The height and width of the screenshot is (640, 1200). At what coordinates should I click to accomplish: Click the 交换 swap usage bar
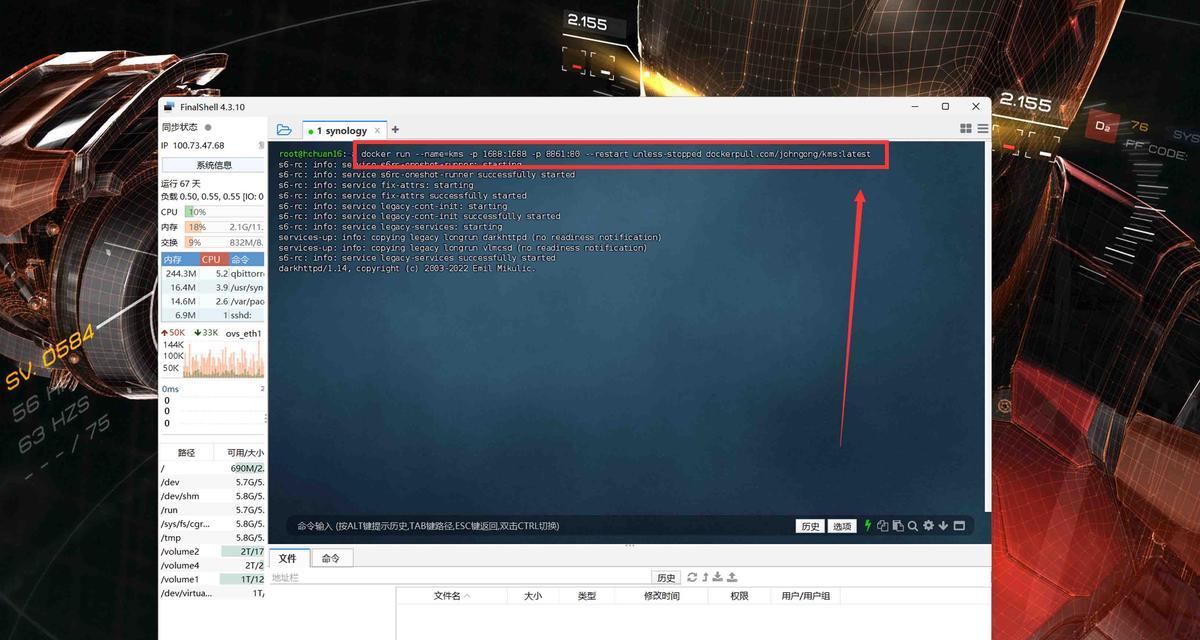[x=225, y=242]
